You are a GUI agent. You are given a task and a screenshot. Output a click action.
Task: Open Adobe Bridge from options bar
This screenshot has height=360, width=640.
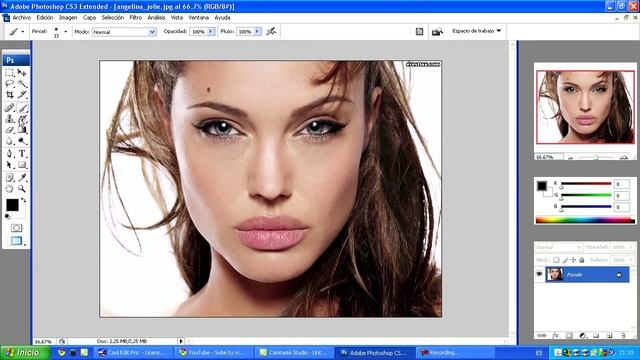[437, 31]
